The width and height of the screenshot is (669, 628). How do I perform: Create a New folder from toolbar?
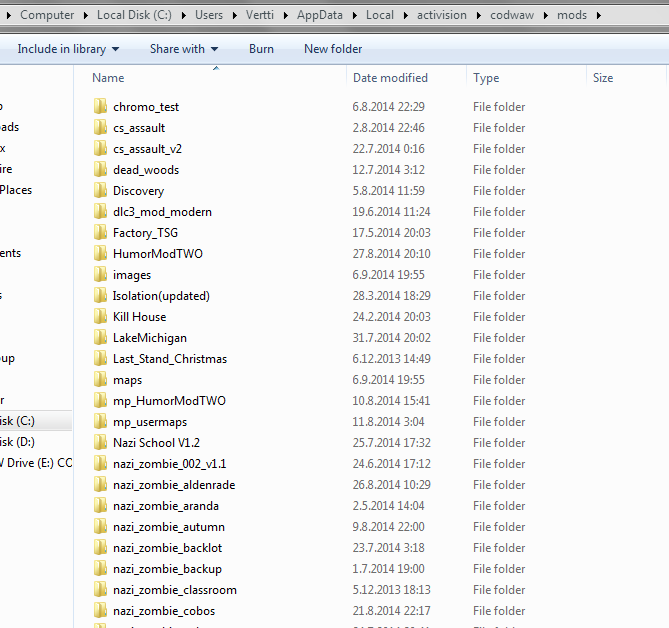[333, 49]
